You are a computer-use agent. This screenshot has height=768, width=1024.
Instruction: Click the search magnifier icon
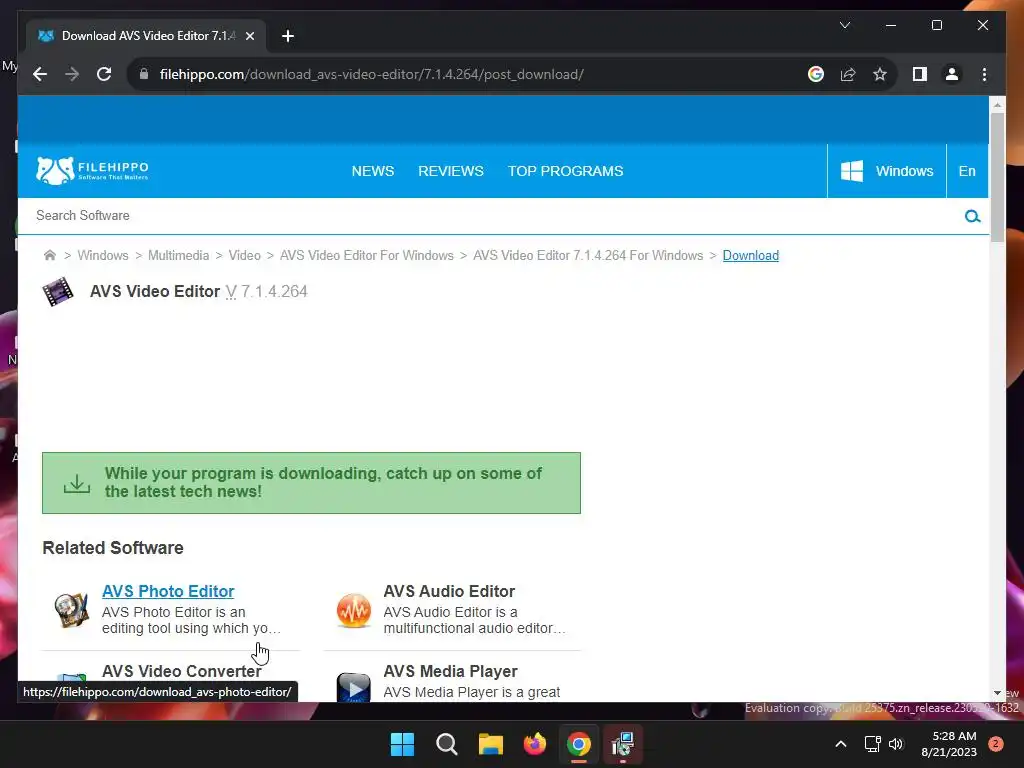[972, 216]
